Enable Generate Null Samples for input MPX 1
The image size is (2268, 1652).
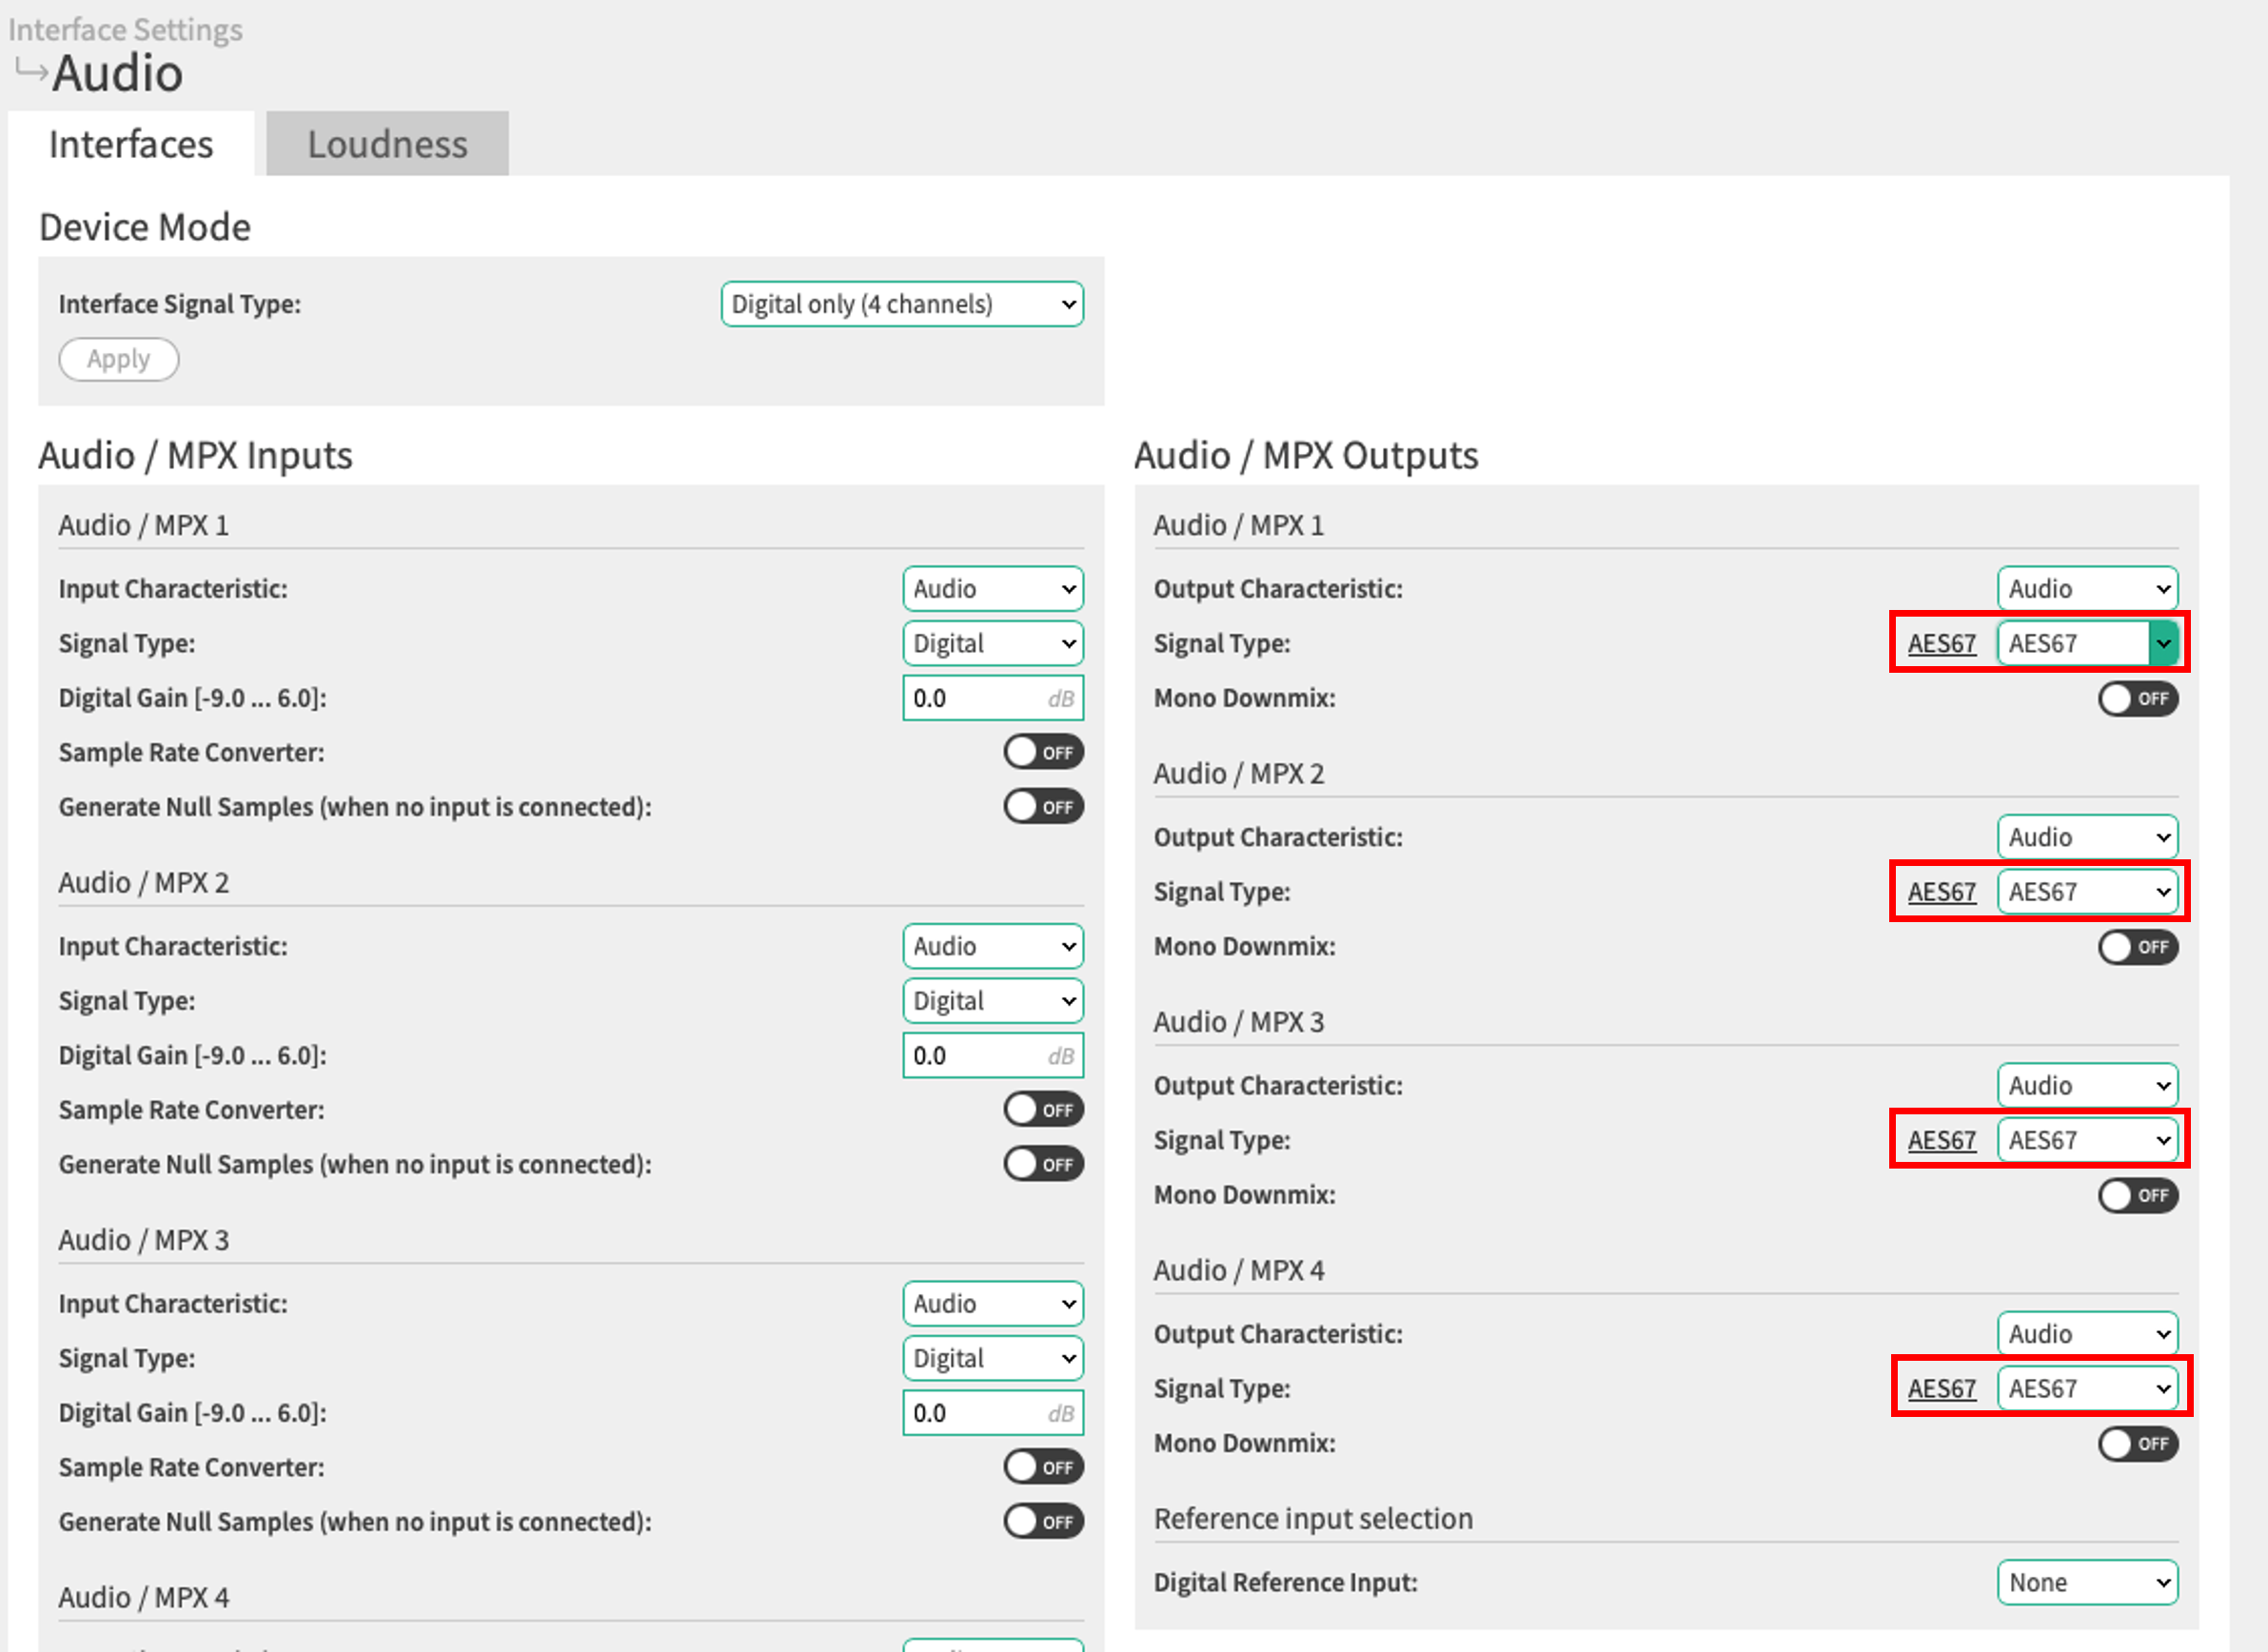(1043, 806)
